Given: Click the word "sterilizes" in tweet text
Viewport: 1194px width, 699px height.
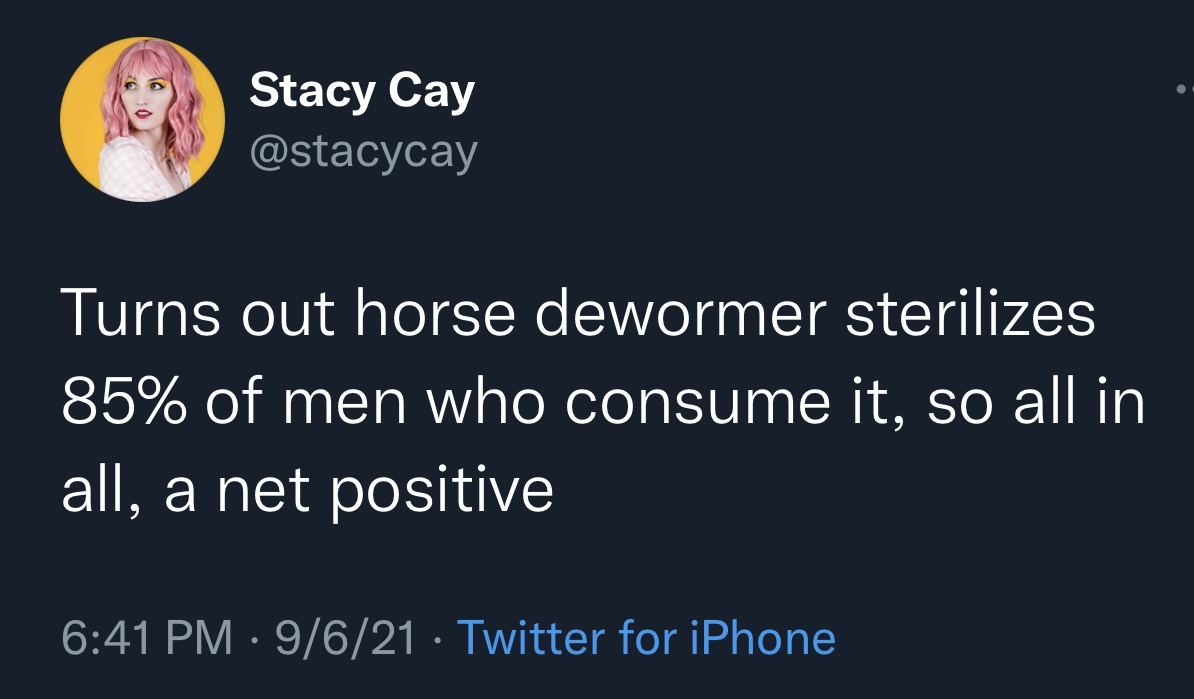Looking at the screenshot, I should (971, 313).
